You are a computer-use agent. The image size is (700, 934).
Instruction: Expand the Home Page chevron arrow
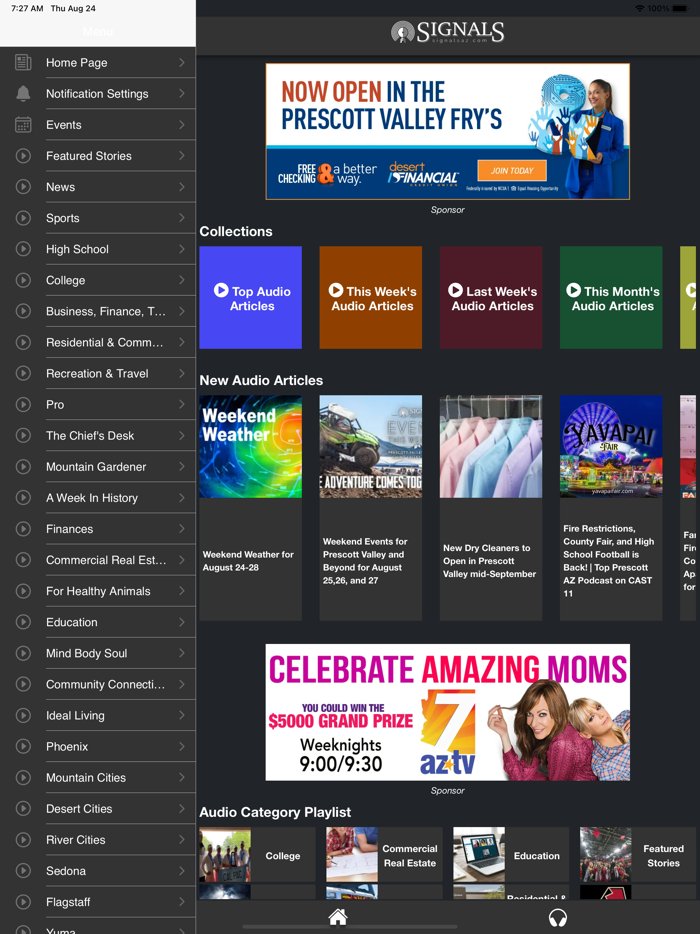(182, 63)
